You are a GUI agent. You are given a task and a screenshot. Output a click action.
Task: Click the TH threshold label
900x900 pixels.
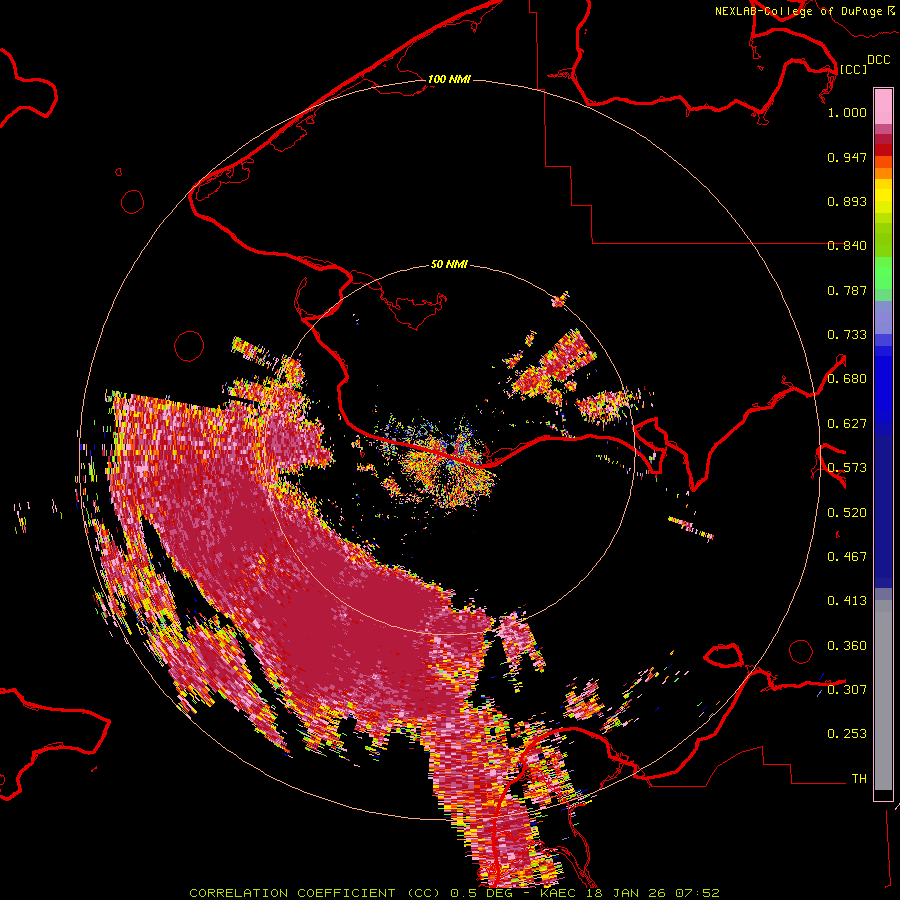859,779
